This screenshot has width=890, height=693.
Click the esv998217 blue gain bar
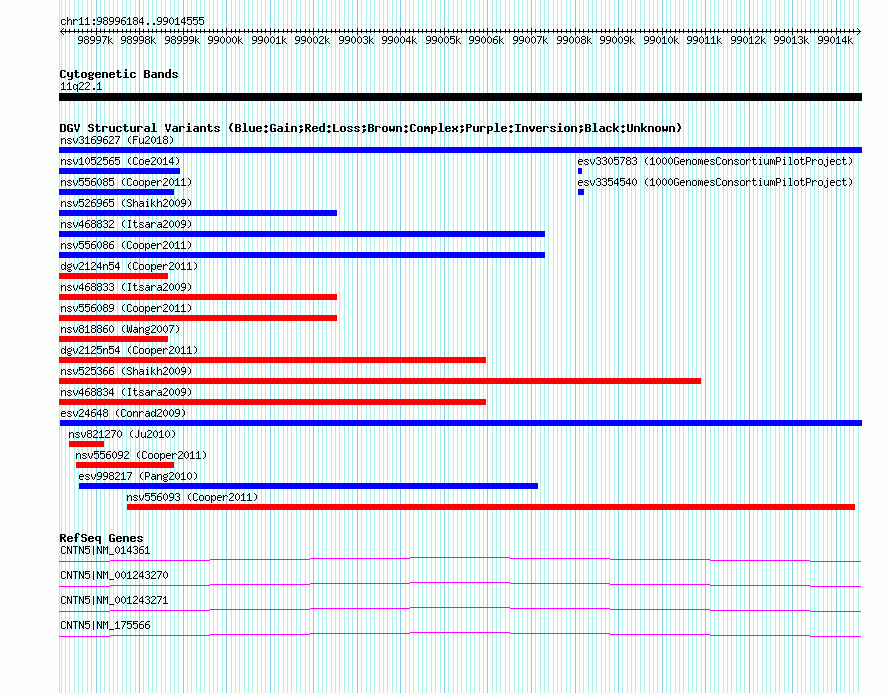click(x=308, y=486)
